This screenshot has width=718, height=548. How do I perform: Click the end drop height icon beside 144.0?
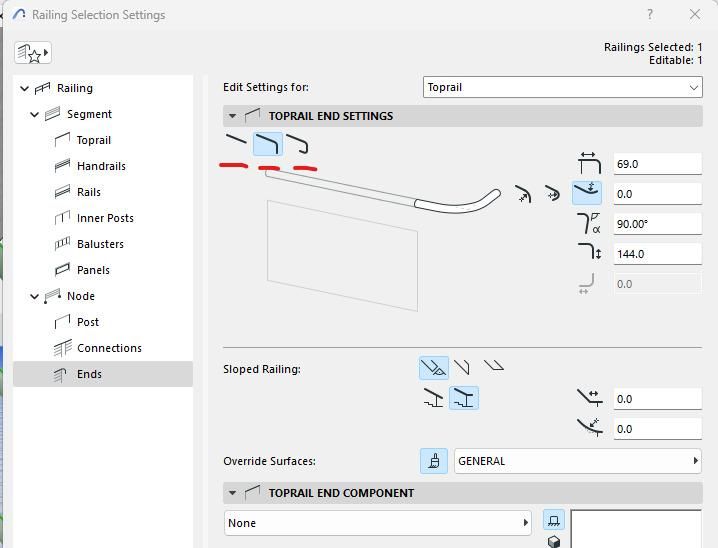coord(589,253)
